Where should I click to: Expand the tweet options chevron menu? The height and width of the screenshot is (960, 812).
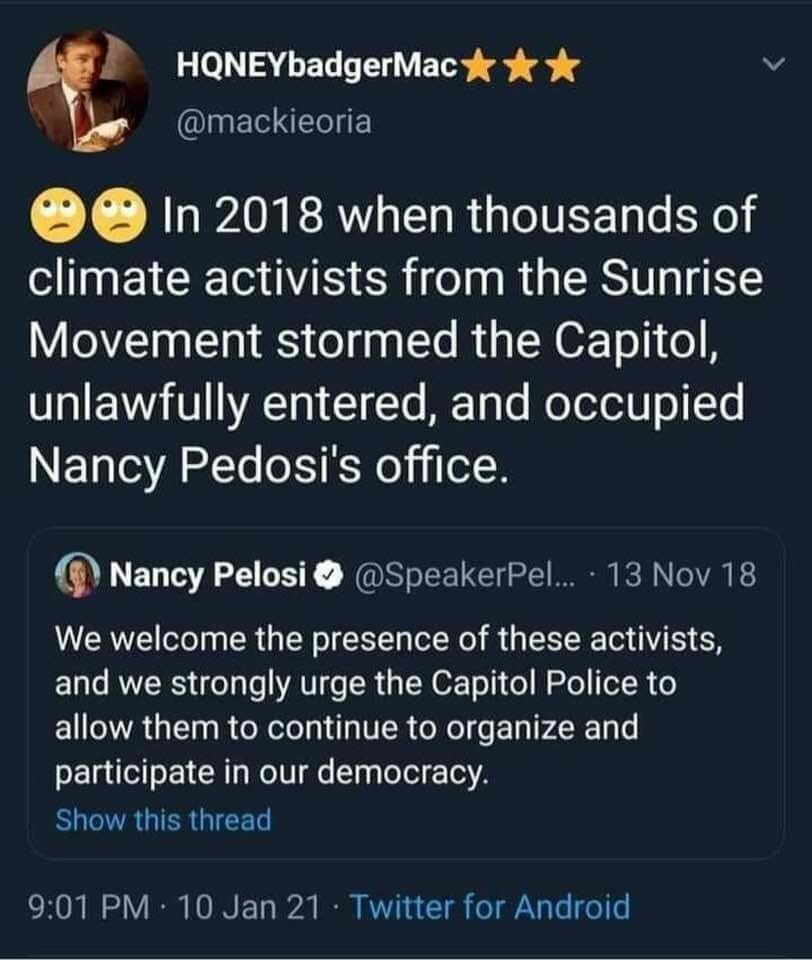773,64
